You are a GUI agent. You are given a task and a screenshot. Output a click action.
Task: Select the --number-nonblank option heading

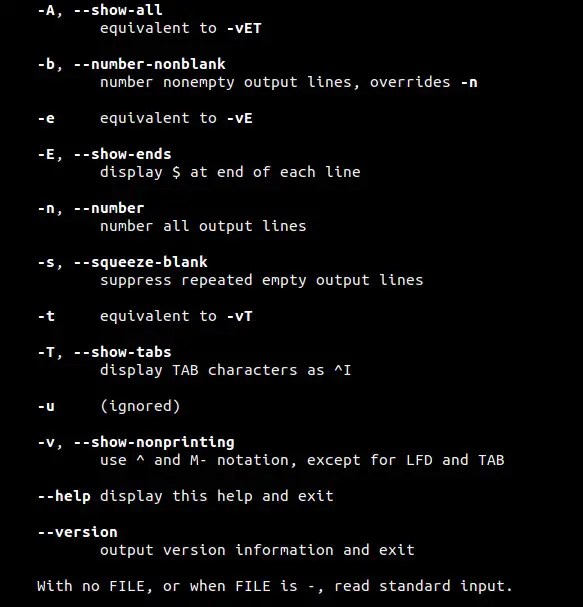coord(149,64)
